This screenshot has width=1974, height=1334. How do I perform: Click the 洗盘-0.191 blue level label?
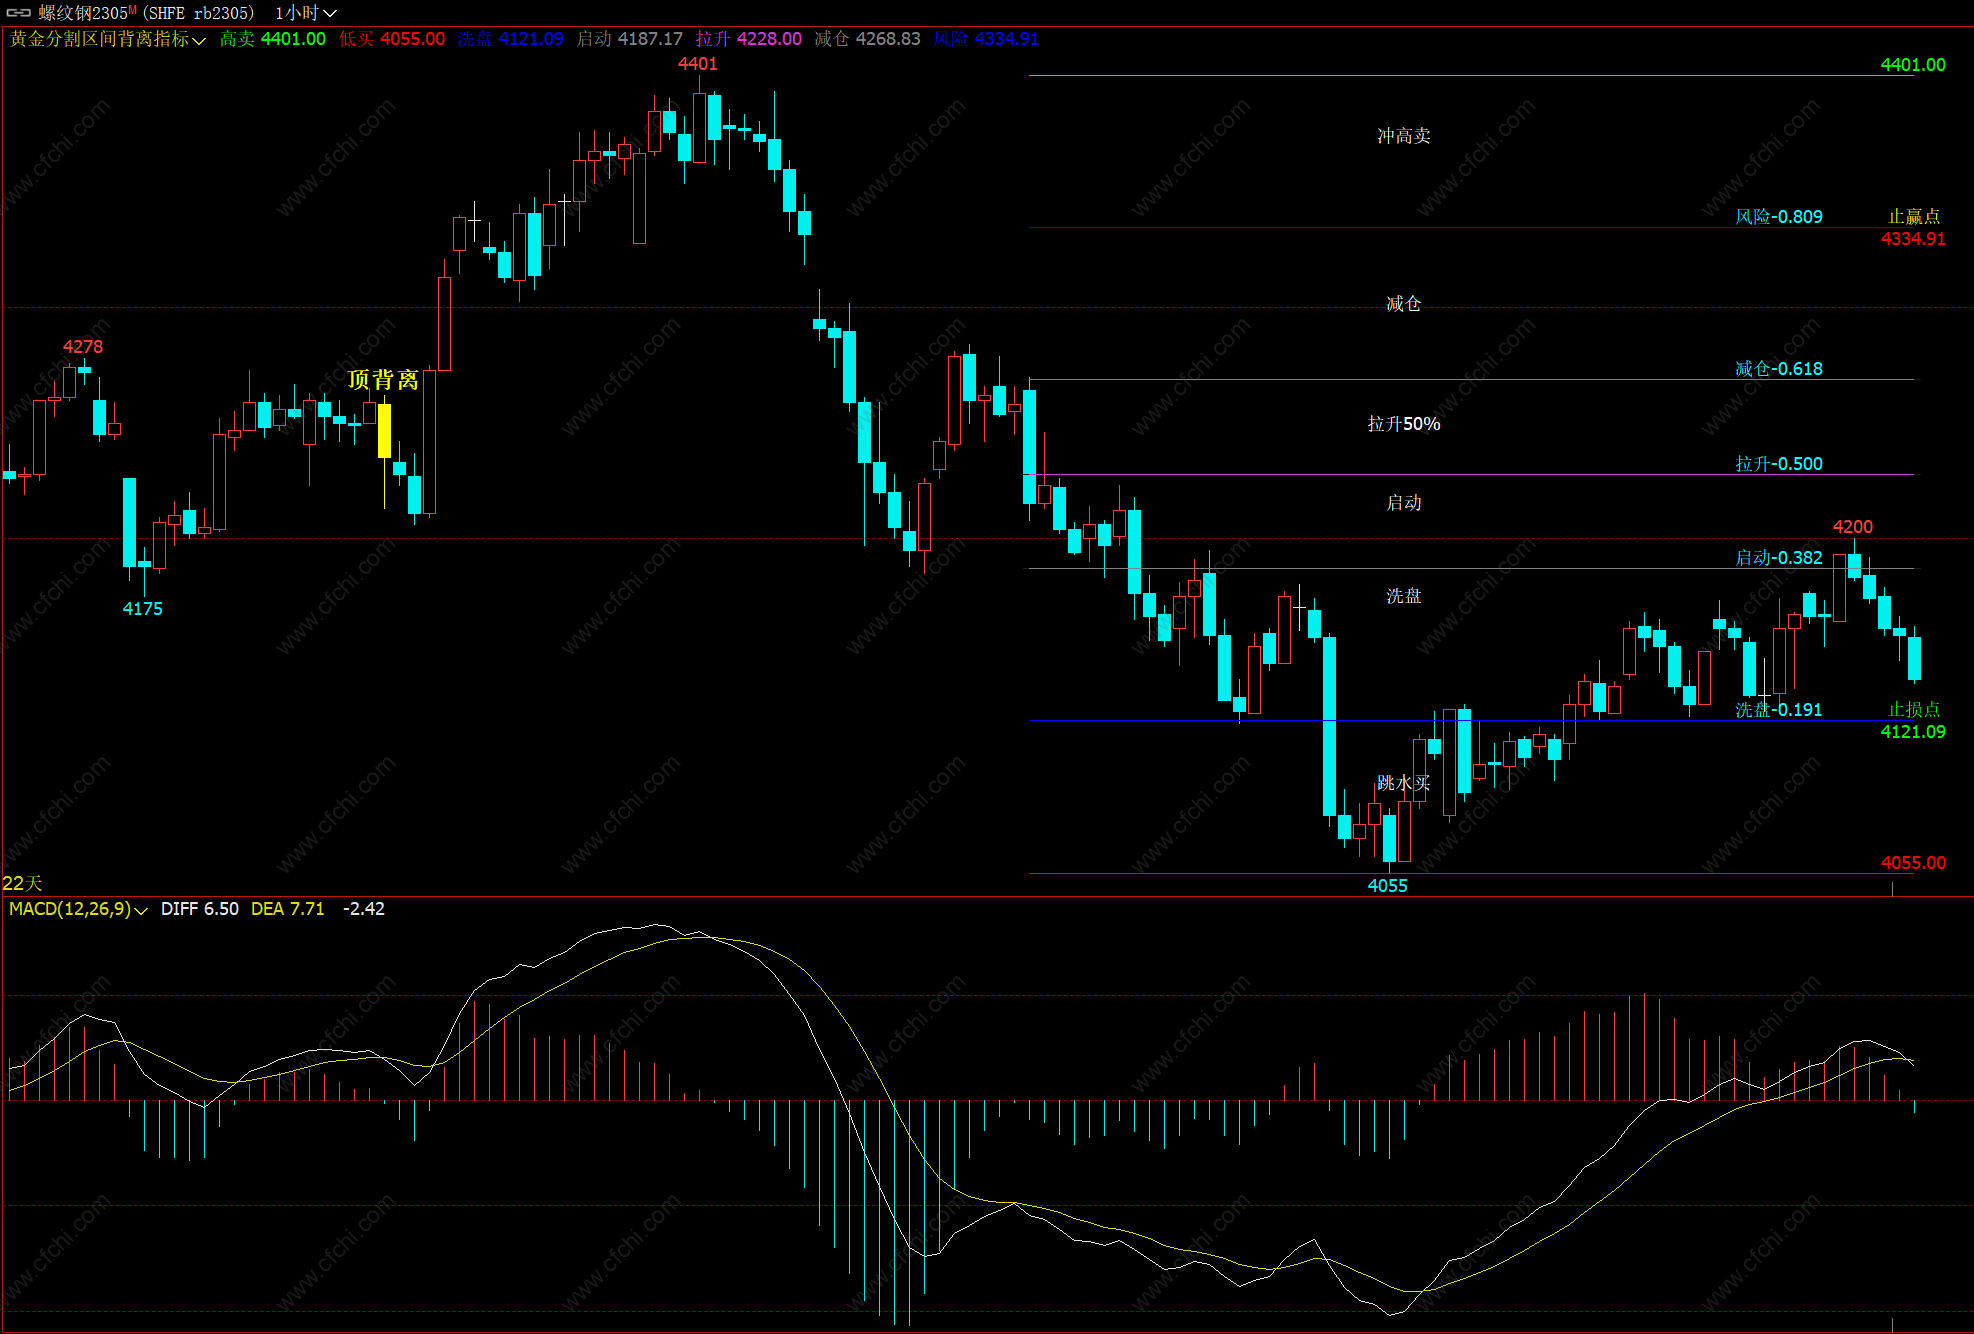(1778, 710)
